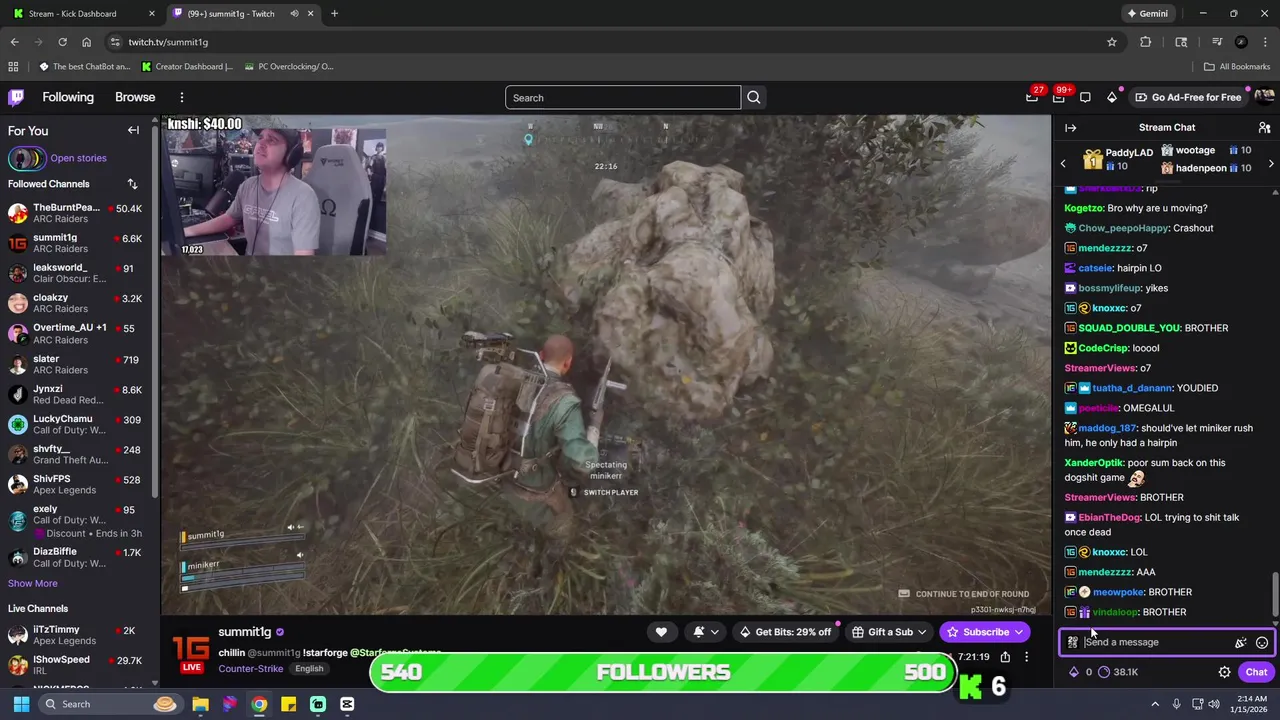Open All Bookmarks folder

click(1237, 67)
